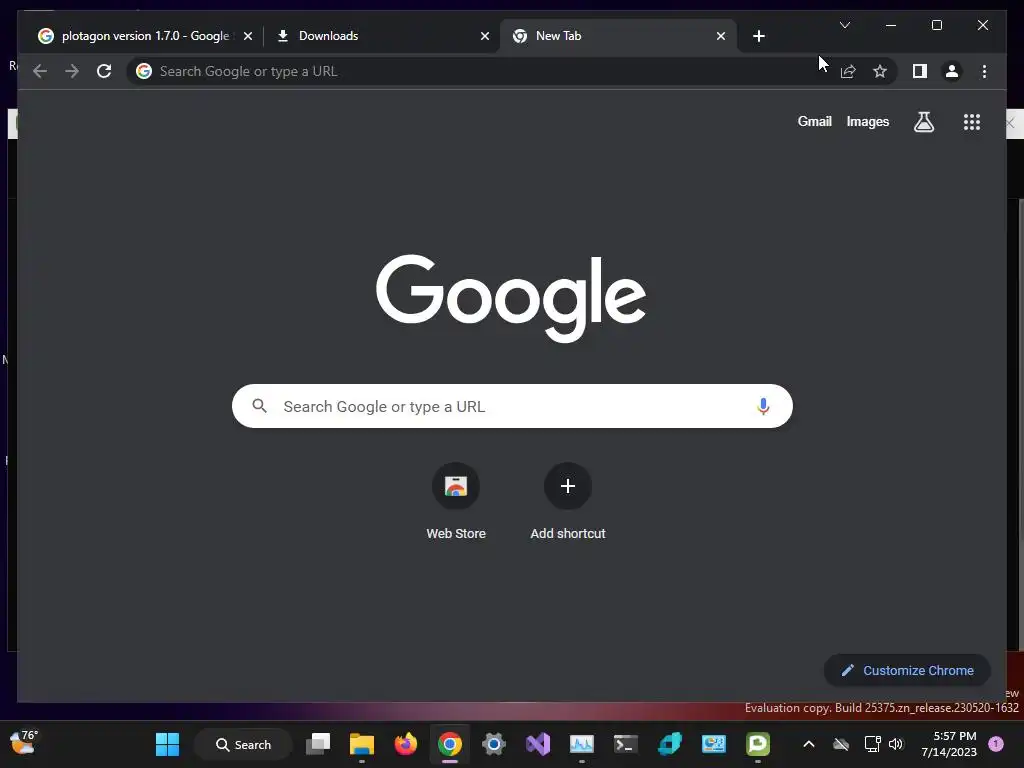1024x768 pixels.
Task: Click the network icon in system tray
Action: coord(872,744)
